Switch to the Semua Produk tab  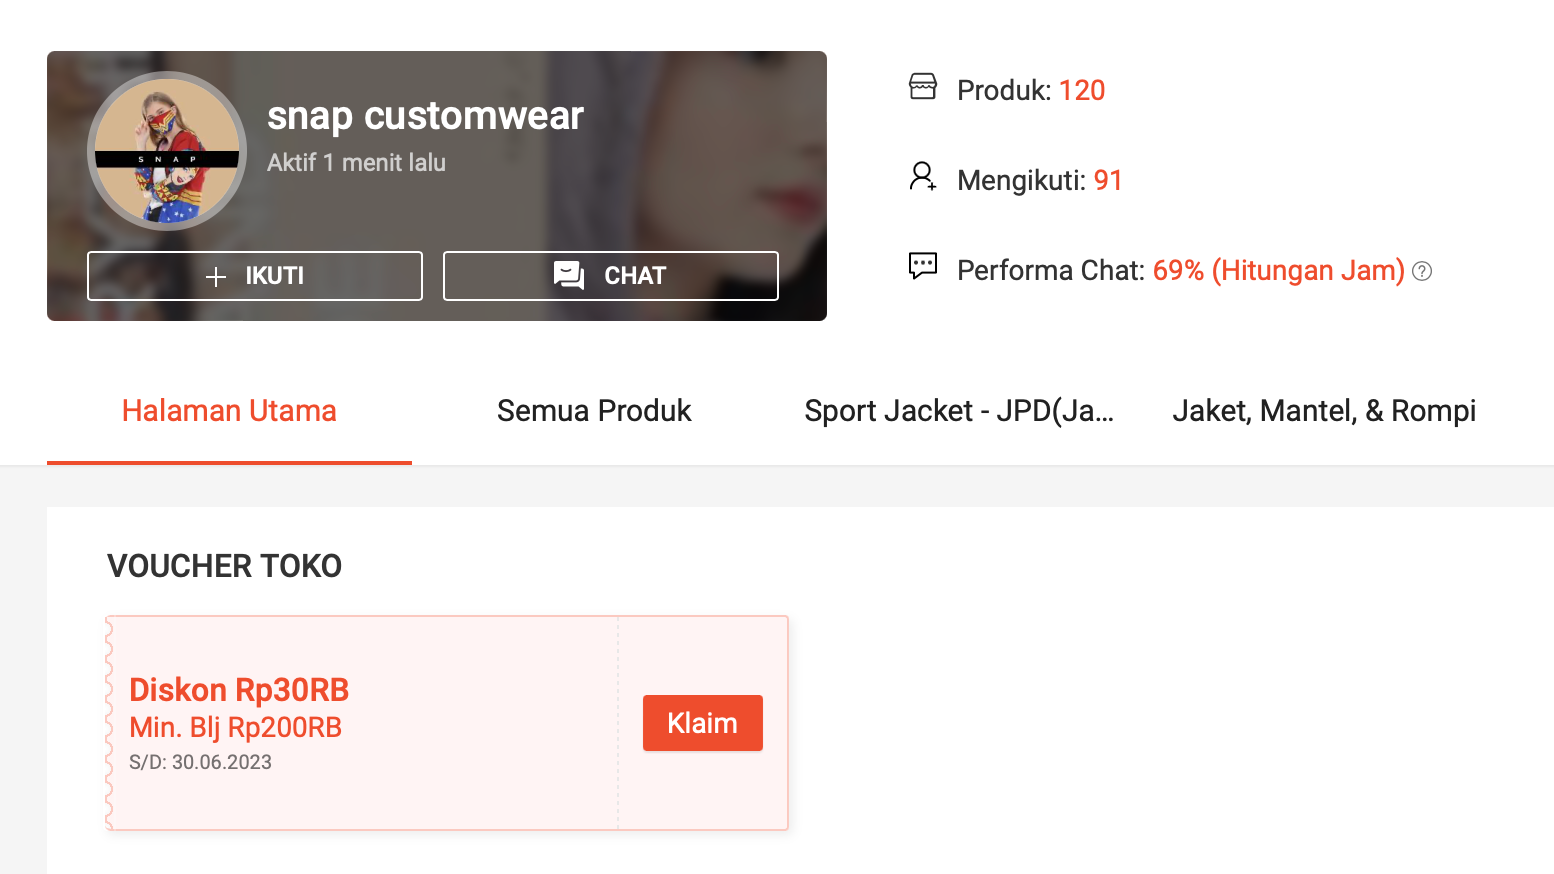click(x=593, y=410)
